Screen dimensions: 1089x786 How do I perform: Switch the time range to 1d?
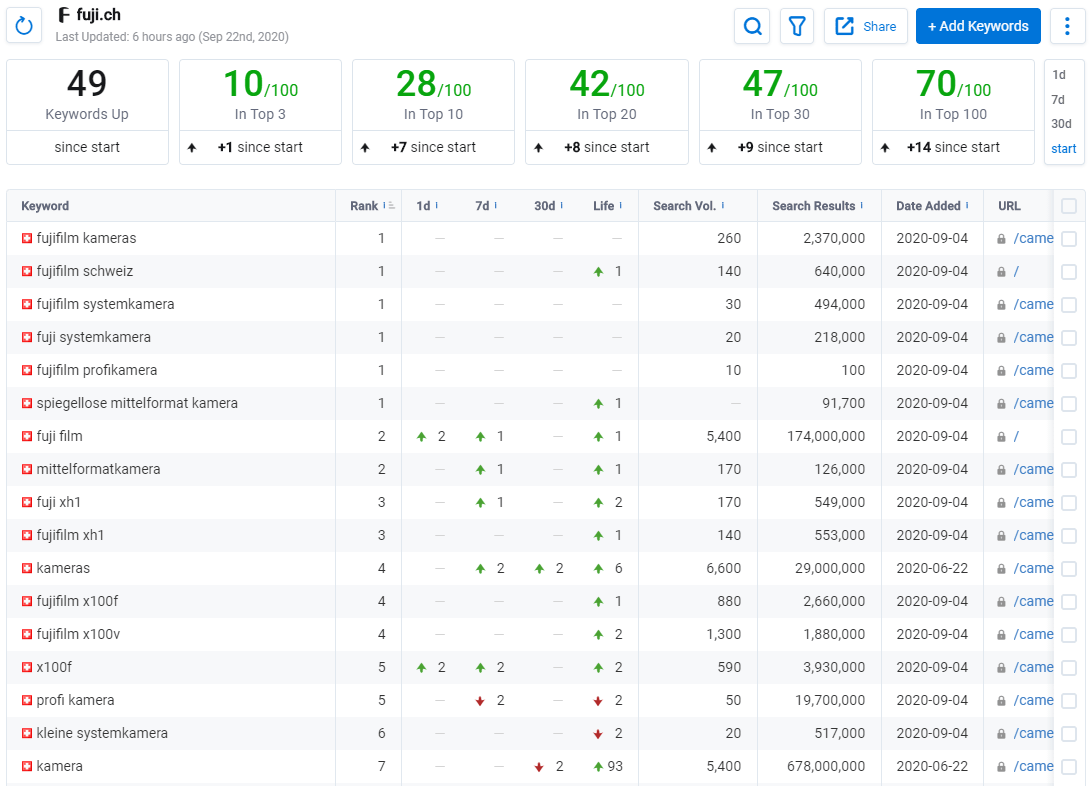[x=1058, y=75]
